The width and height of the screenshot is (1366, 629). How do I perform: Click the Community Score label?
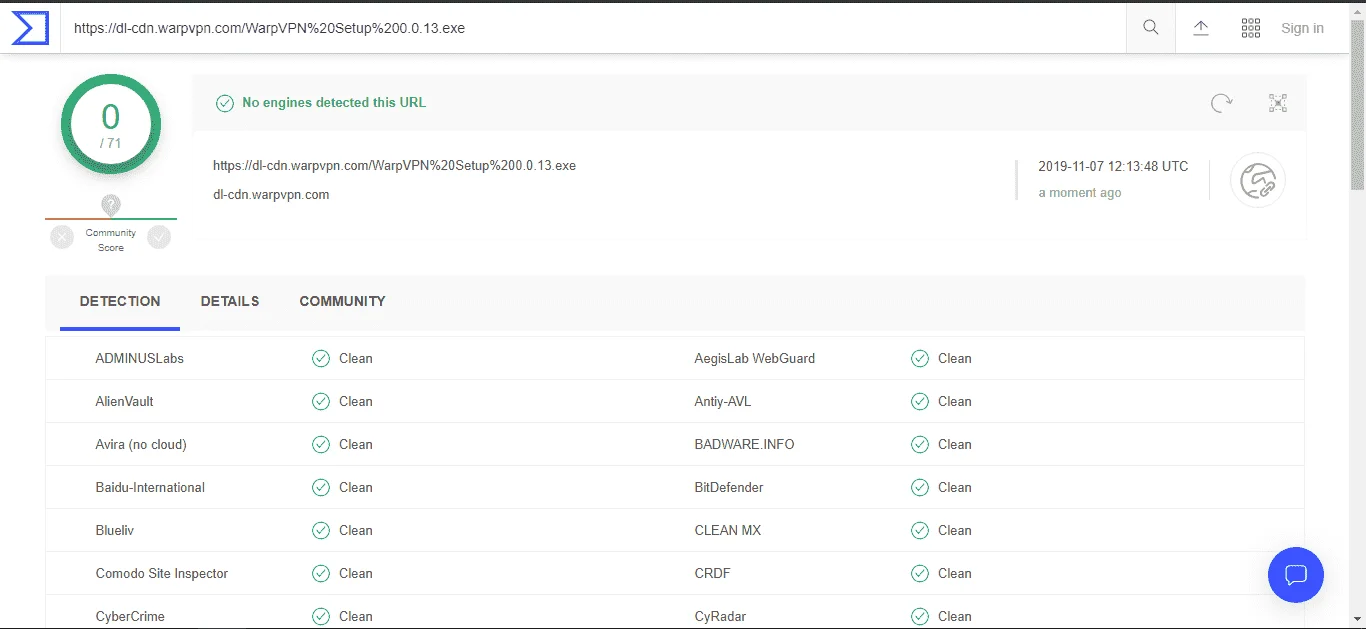(x=111, y=240)
